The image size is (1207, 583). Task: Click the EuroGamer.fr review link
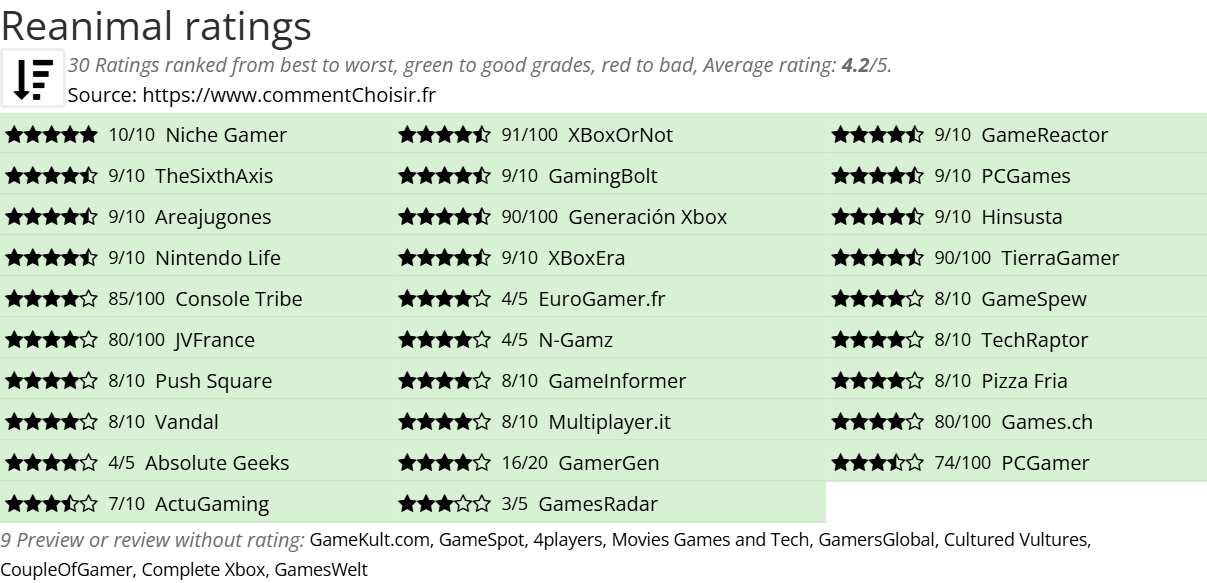pos(601,299)
